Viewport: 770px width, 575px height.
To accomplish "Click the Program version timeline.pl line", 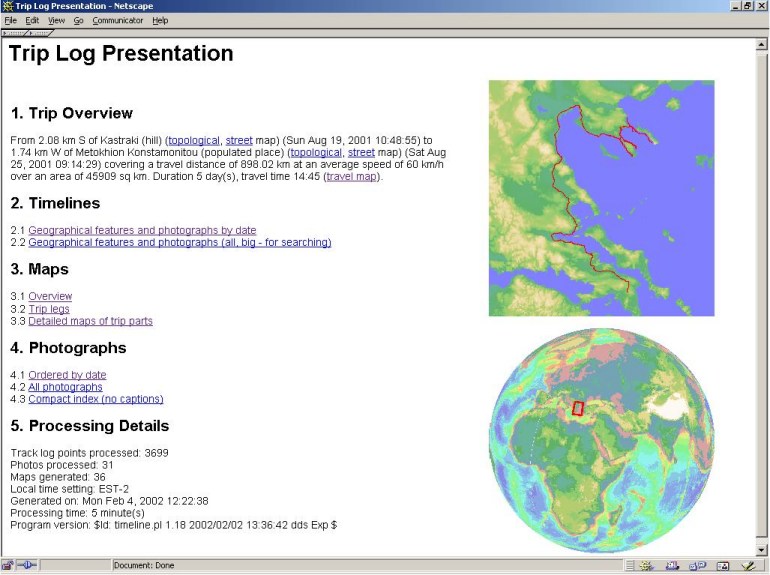I will [174, 525].
